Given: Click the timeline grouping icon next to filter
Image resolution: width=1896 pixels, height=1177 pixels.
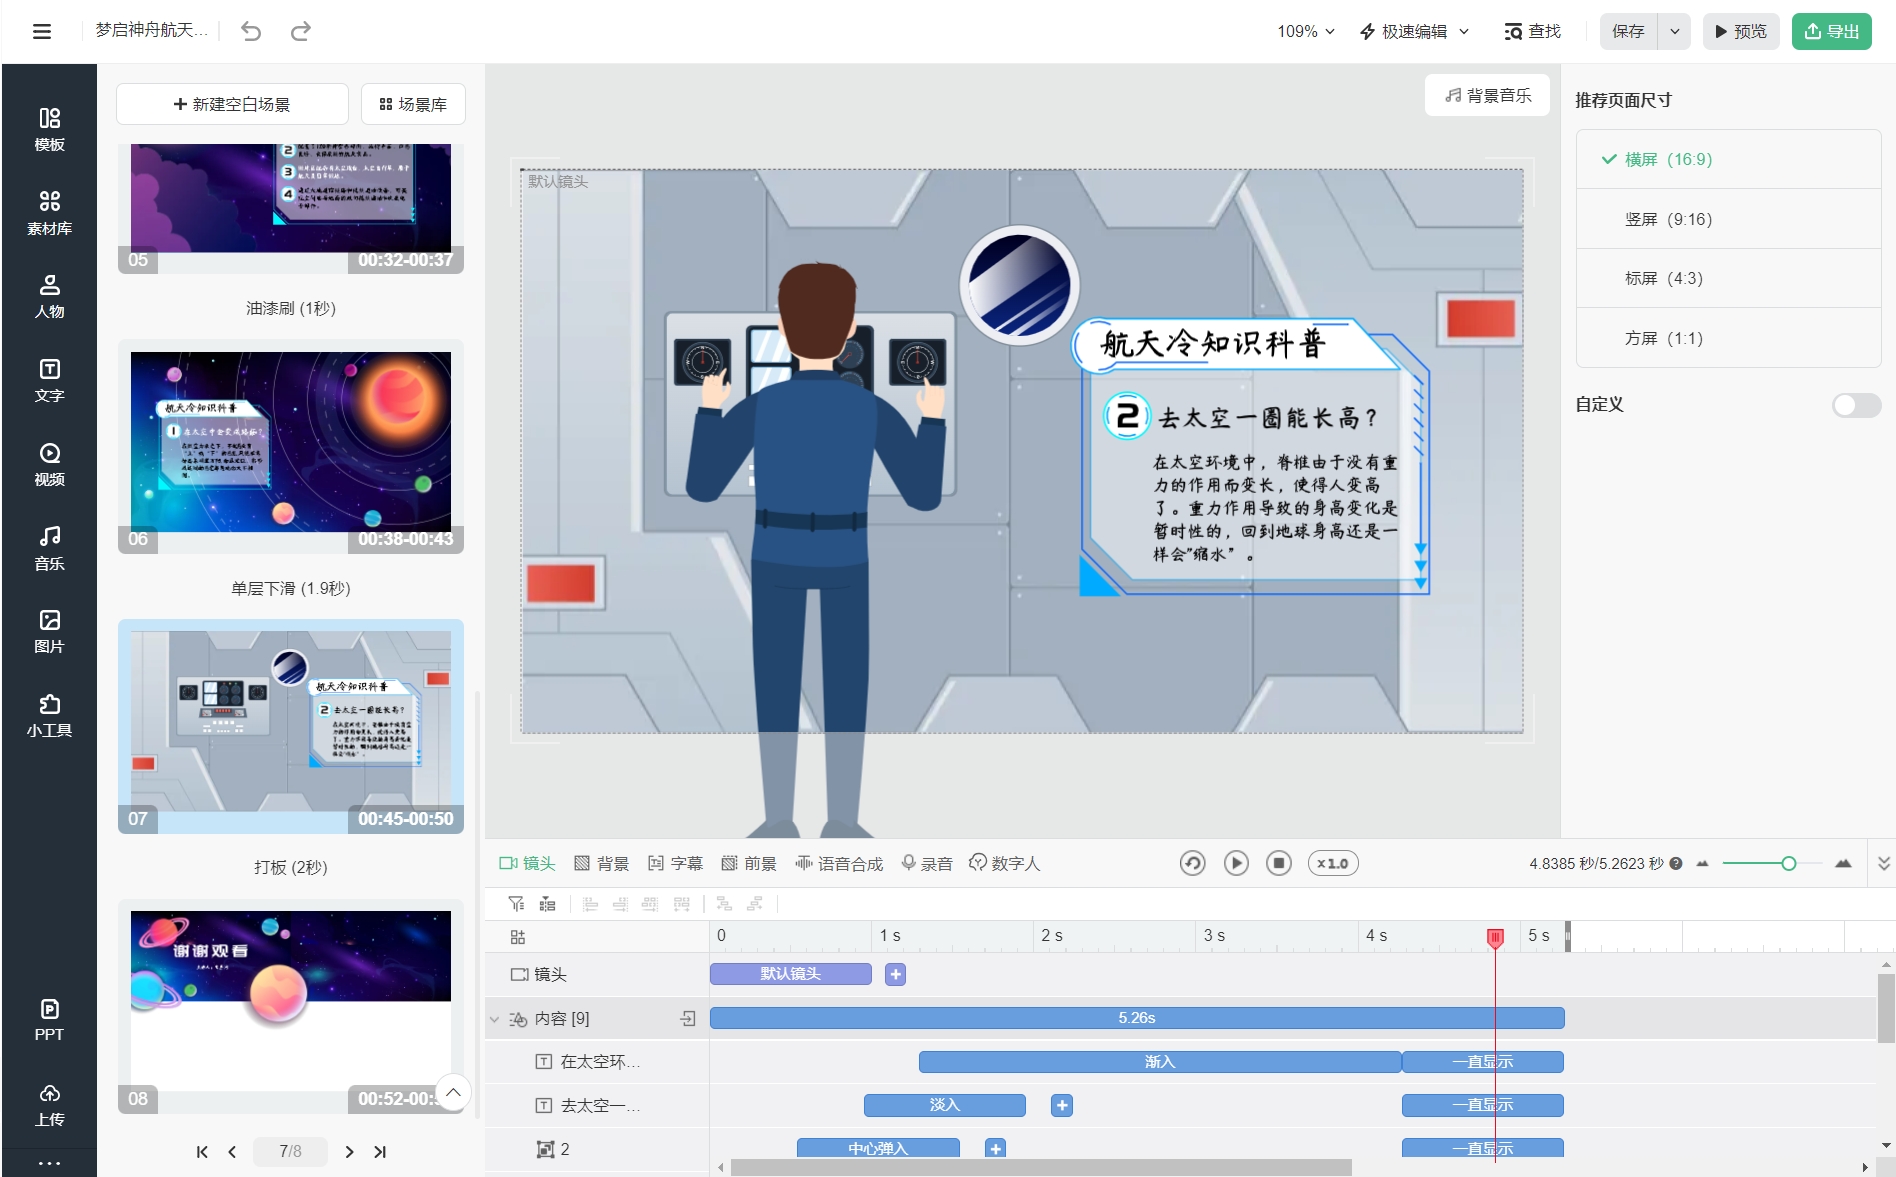Looking at the screenshot, I should (x=547, y=904).
